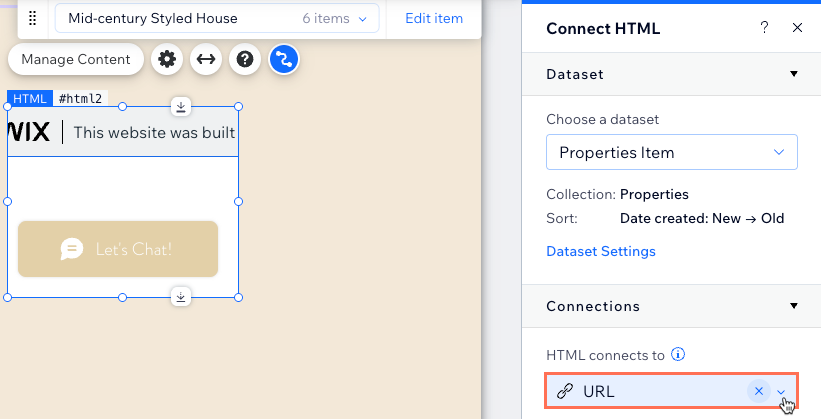The image size is (821, 419).
Task: Click the bottom download handle on HTML element
Action: click(181, 297)
